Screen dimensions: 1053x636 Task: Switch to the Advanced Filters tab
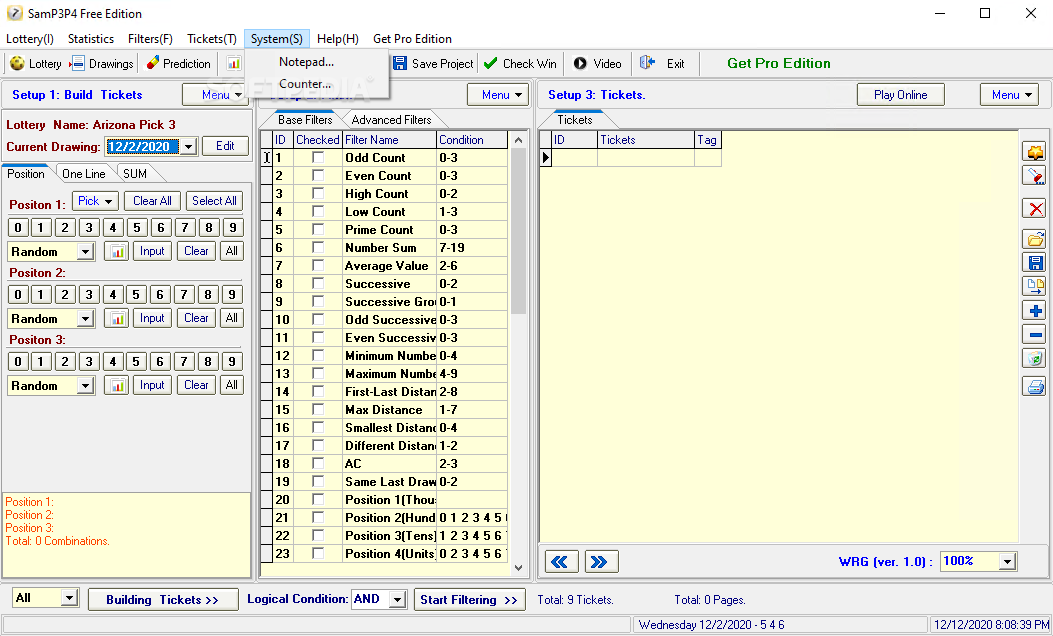point(392,120)
